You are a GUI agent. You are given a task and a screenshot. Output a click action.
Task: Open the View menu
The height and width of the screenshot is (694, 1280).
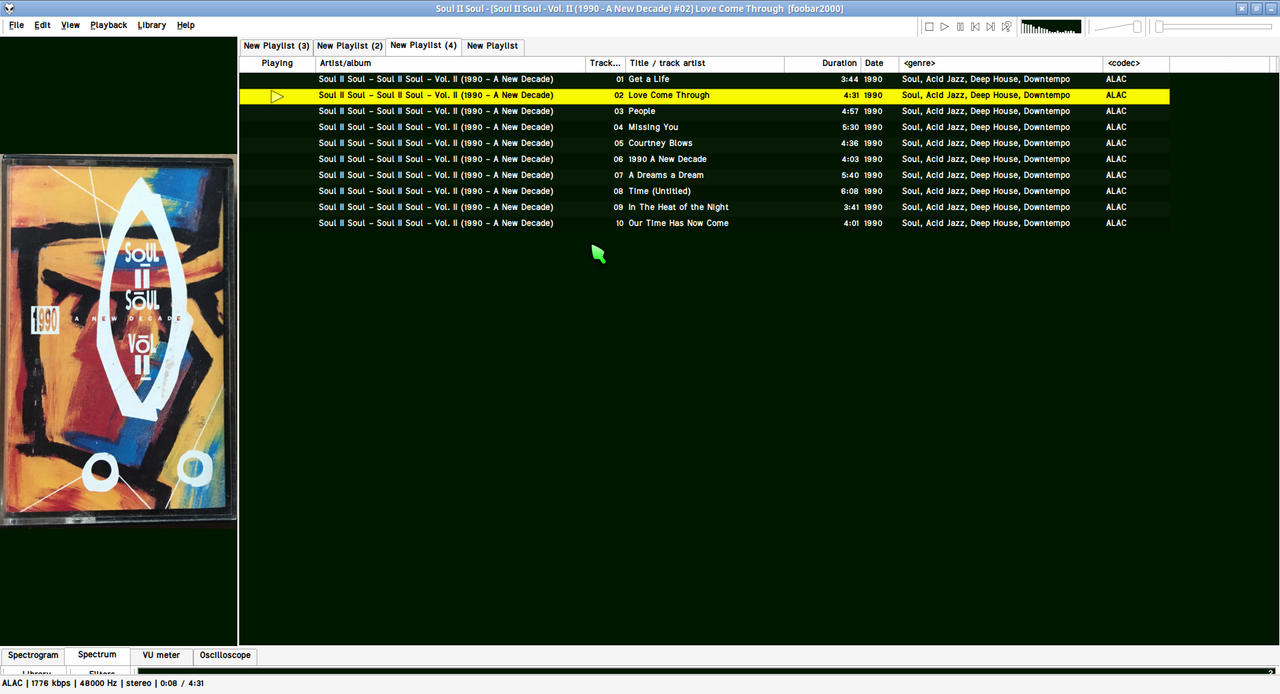70,25
